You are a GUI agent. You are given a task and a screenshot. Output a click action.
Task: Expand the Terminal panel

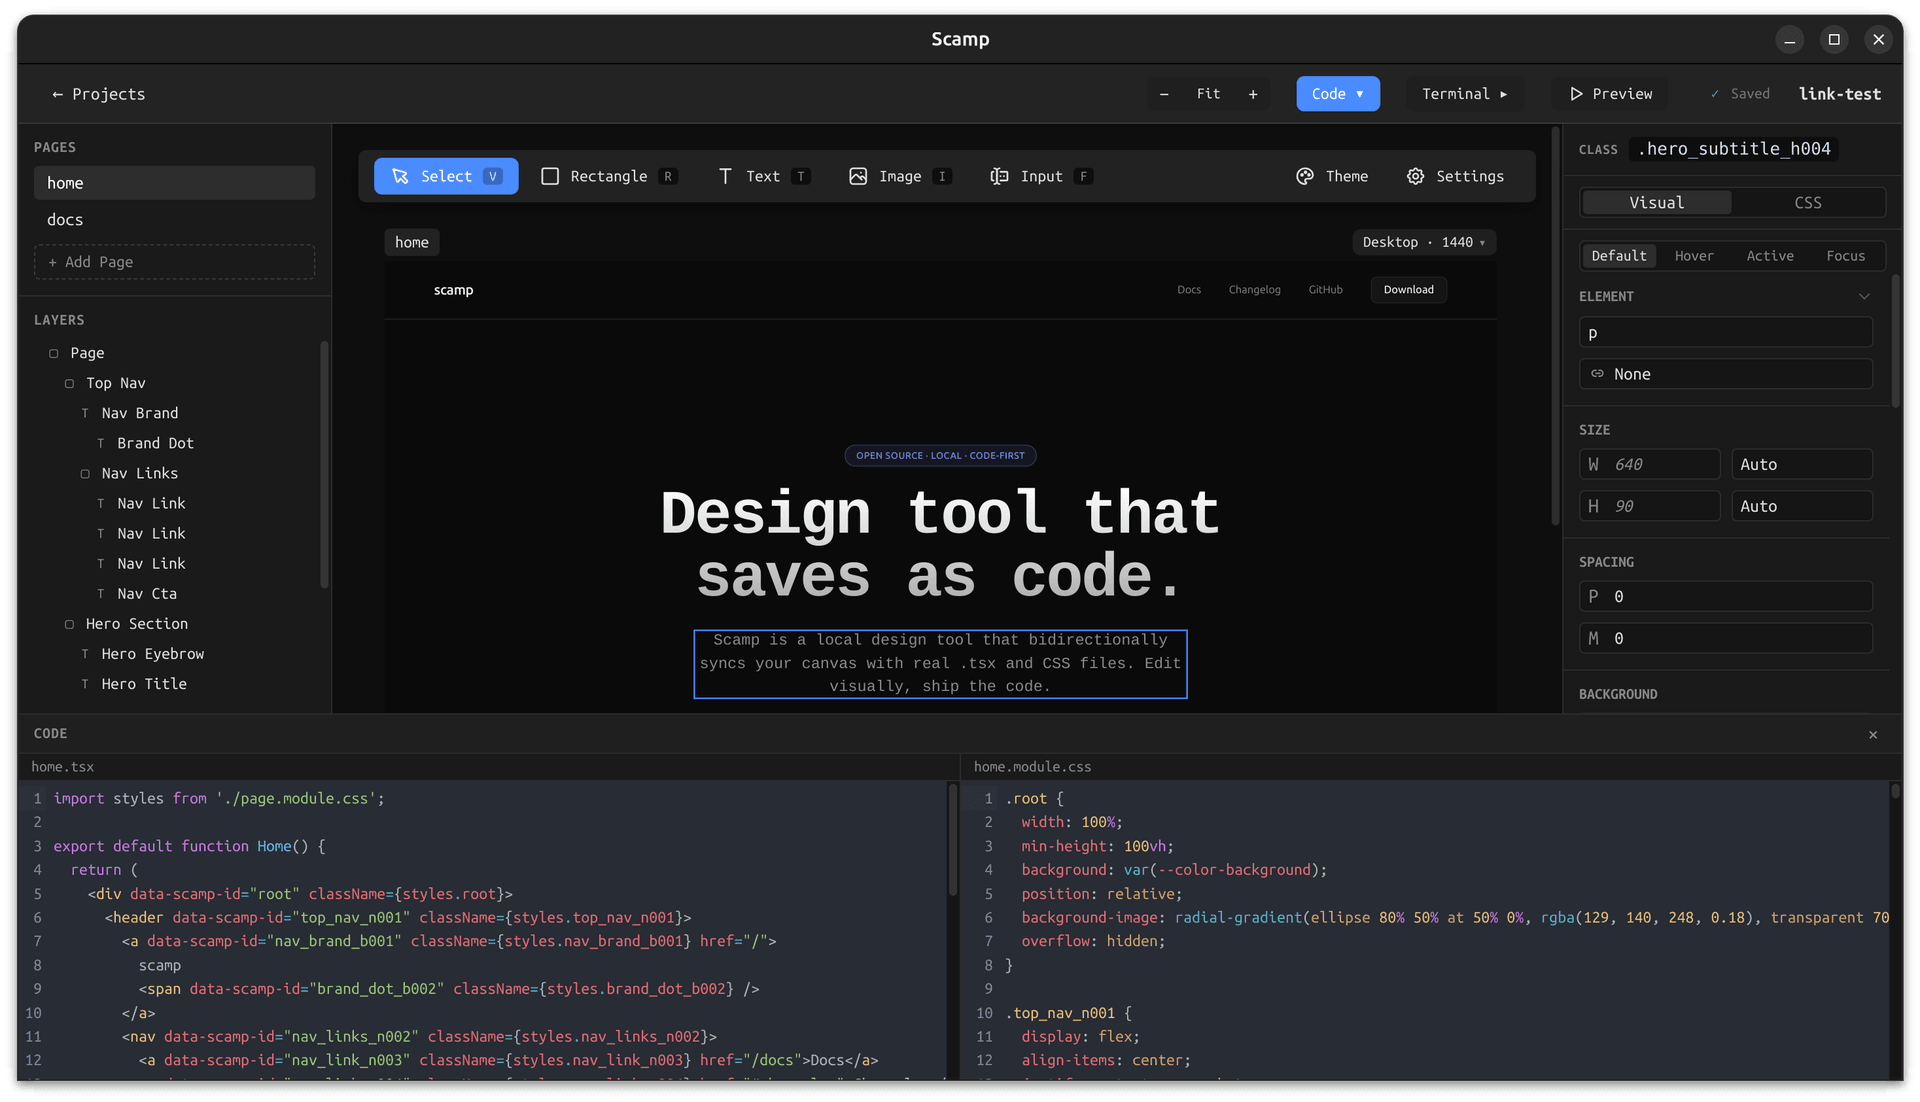(x=1465, y=94)
